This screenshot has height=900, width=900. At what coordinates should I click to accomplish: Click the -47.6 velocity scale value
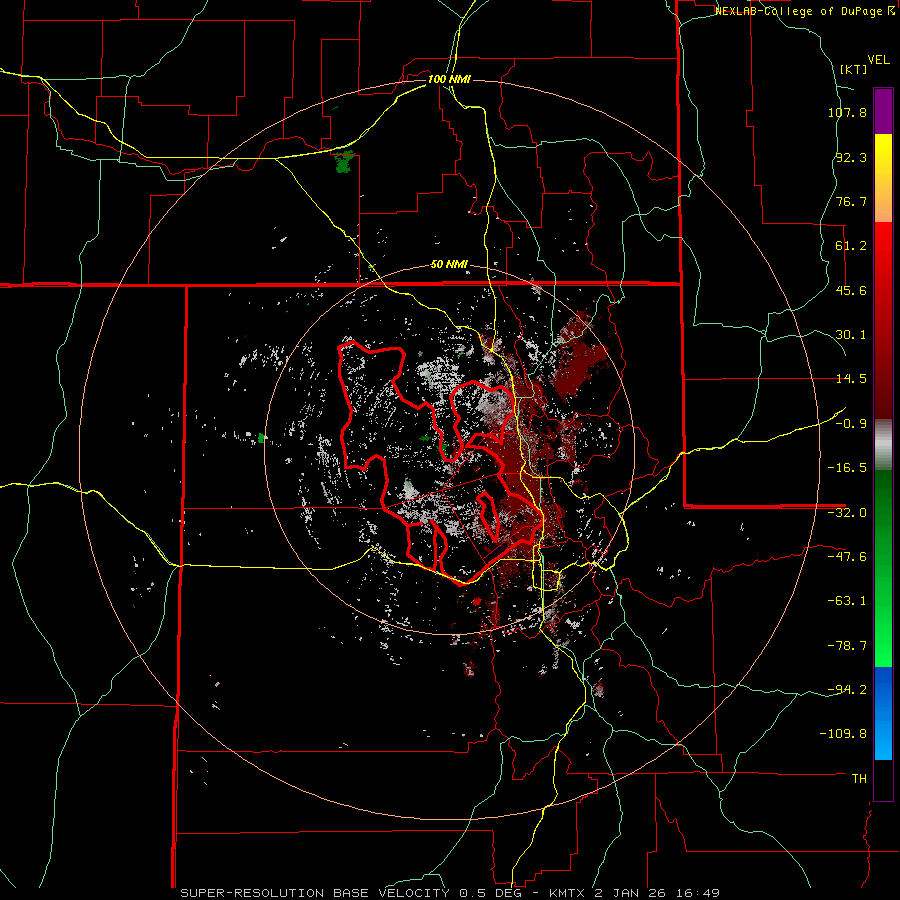(847, 557)
